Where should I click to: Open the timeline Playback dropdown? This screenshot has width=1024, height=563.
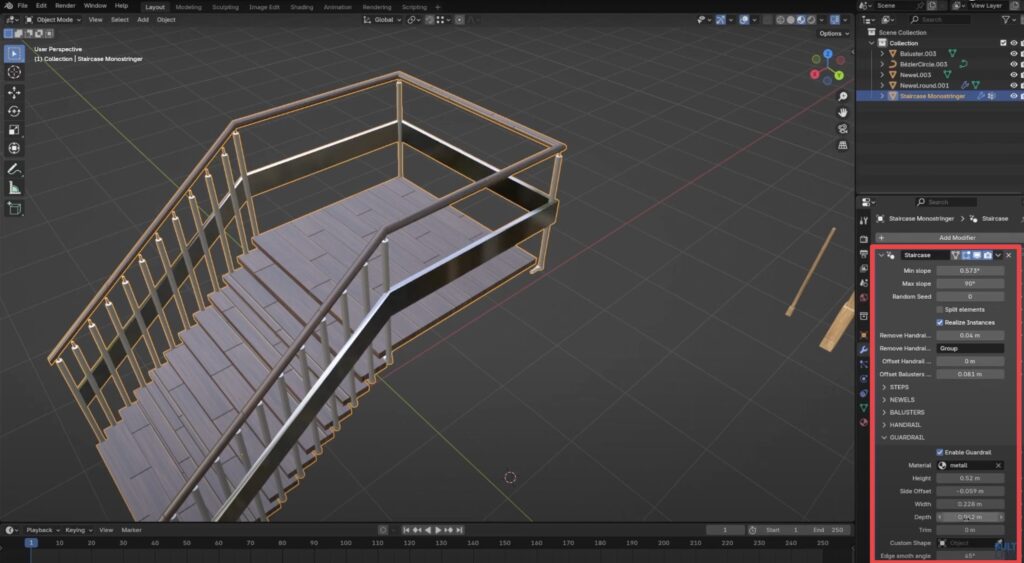pos(42,530)
